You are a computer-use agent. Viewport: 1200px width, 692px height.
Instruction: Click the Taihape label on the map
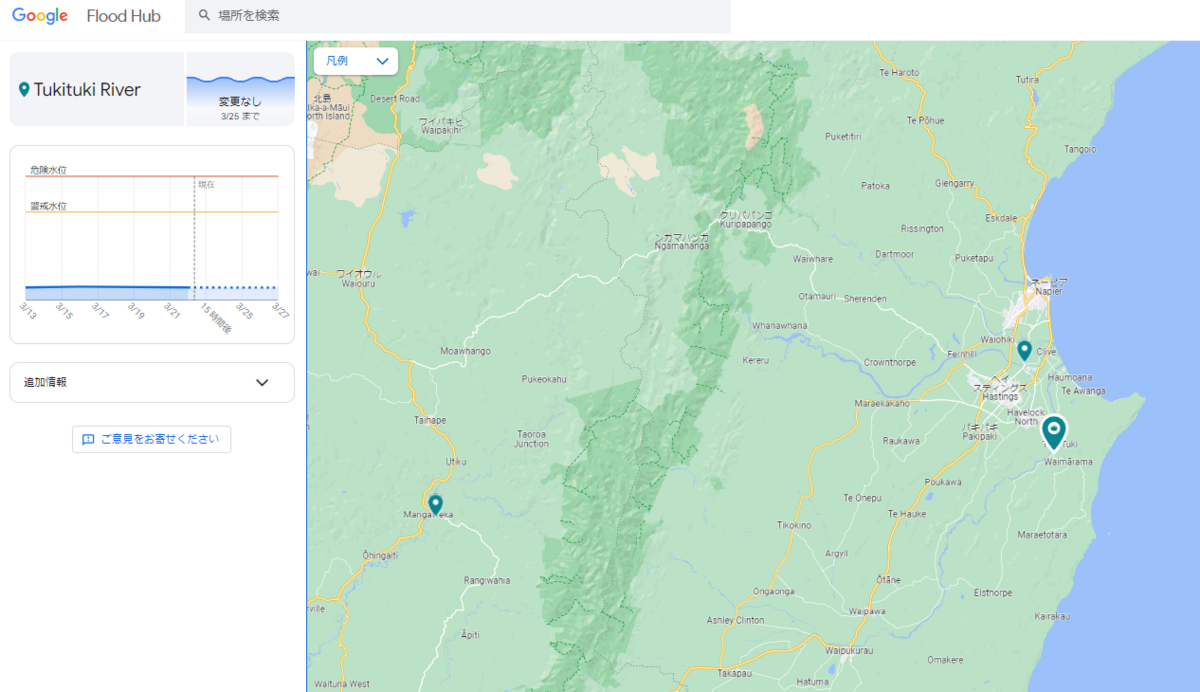pos(430,420)
